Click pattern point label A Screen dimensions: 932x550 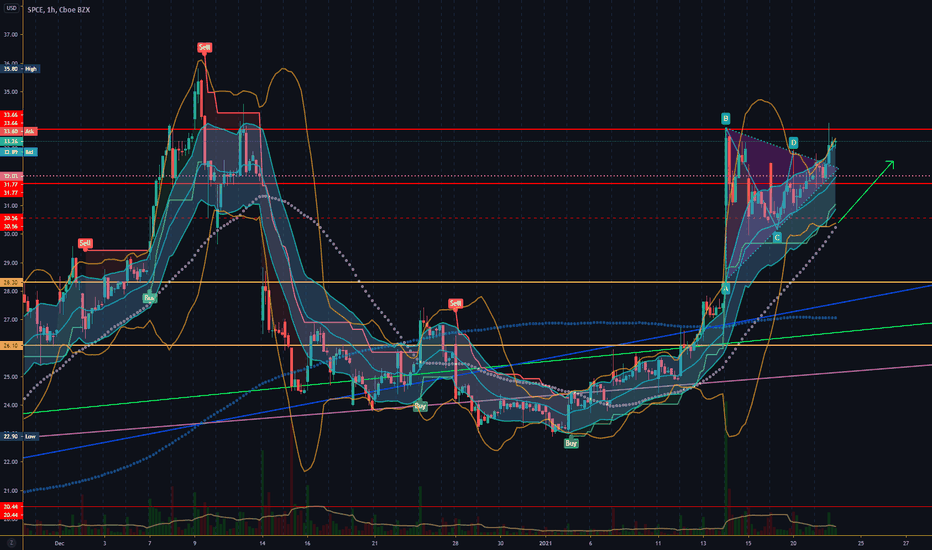point(725,288)
